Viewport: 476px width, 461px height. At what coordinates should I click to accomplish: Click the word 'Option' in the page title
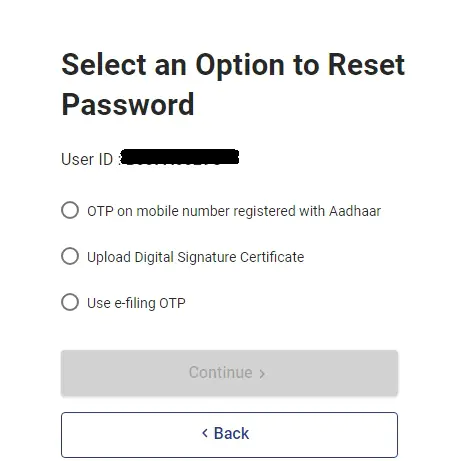click(x=239, y=66)
